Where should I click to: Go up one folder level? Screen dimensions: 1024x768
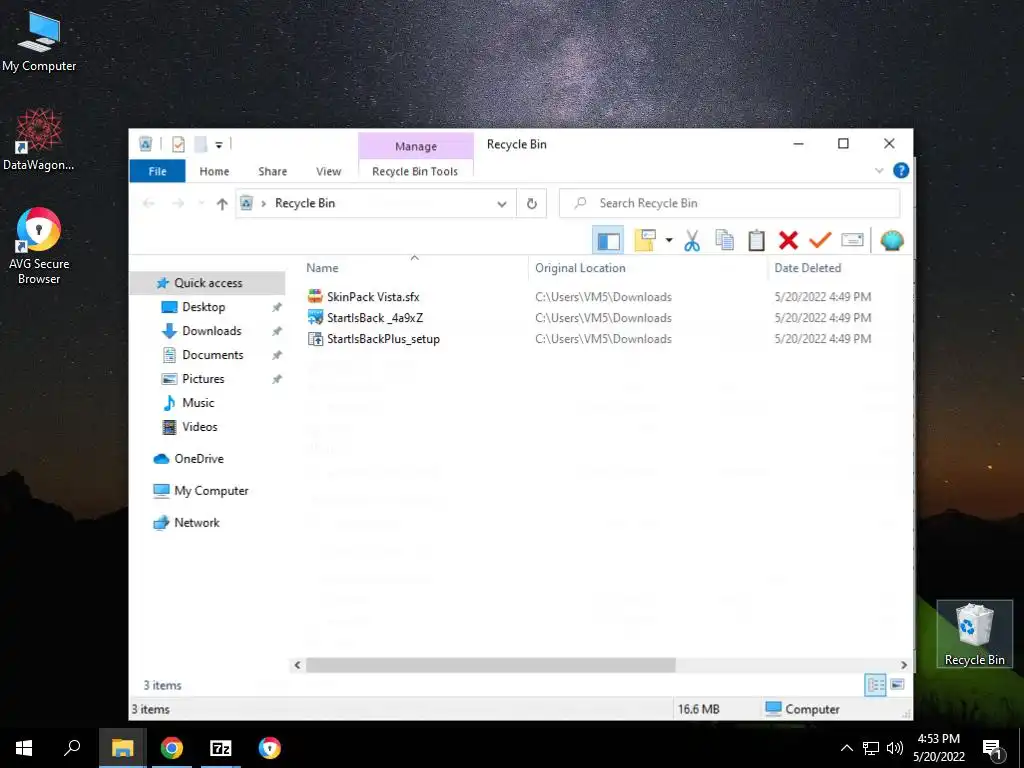(x=222, y=204)
